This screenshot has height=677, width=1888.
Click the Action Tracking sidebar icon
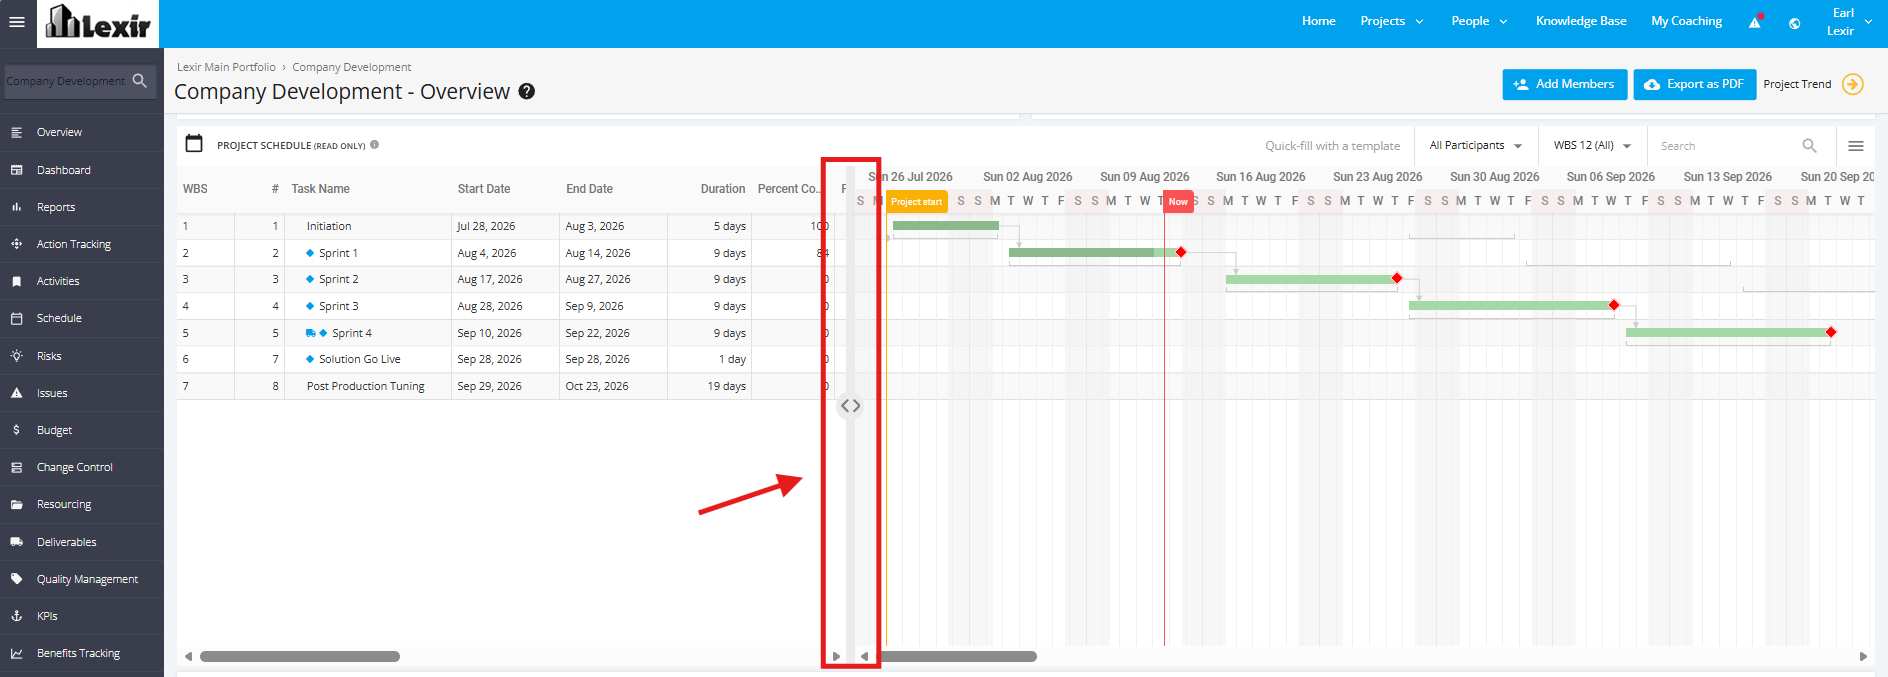click(17, 244)
